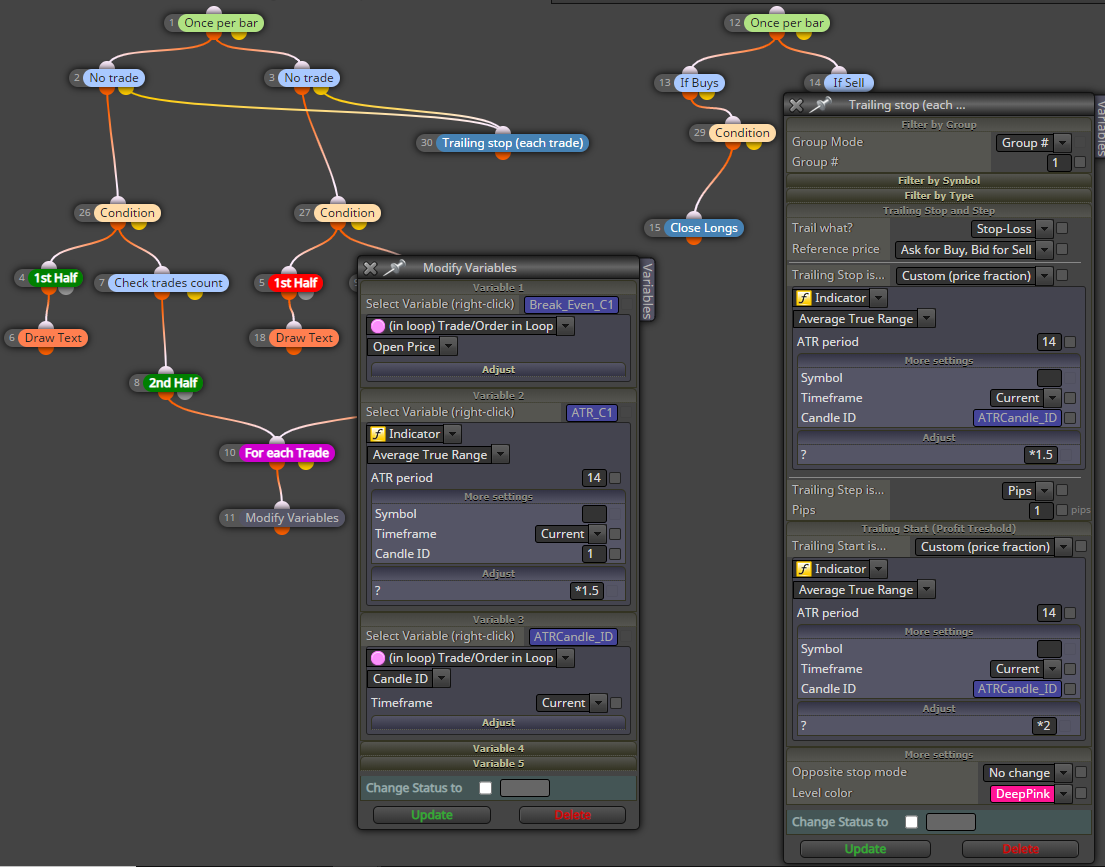The width and height of the screenshot is (1105, 867).
Task: Select No trade node 3
Action: 309,78
